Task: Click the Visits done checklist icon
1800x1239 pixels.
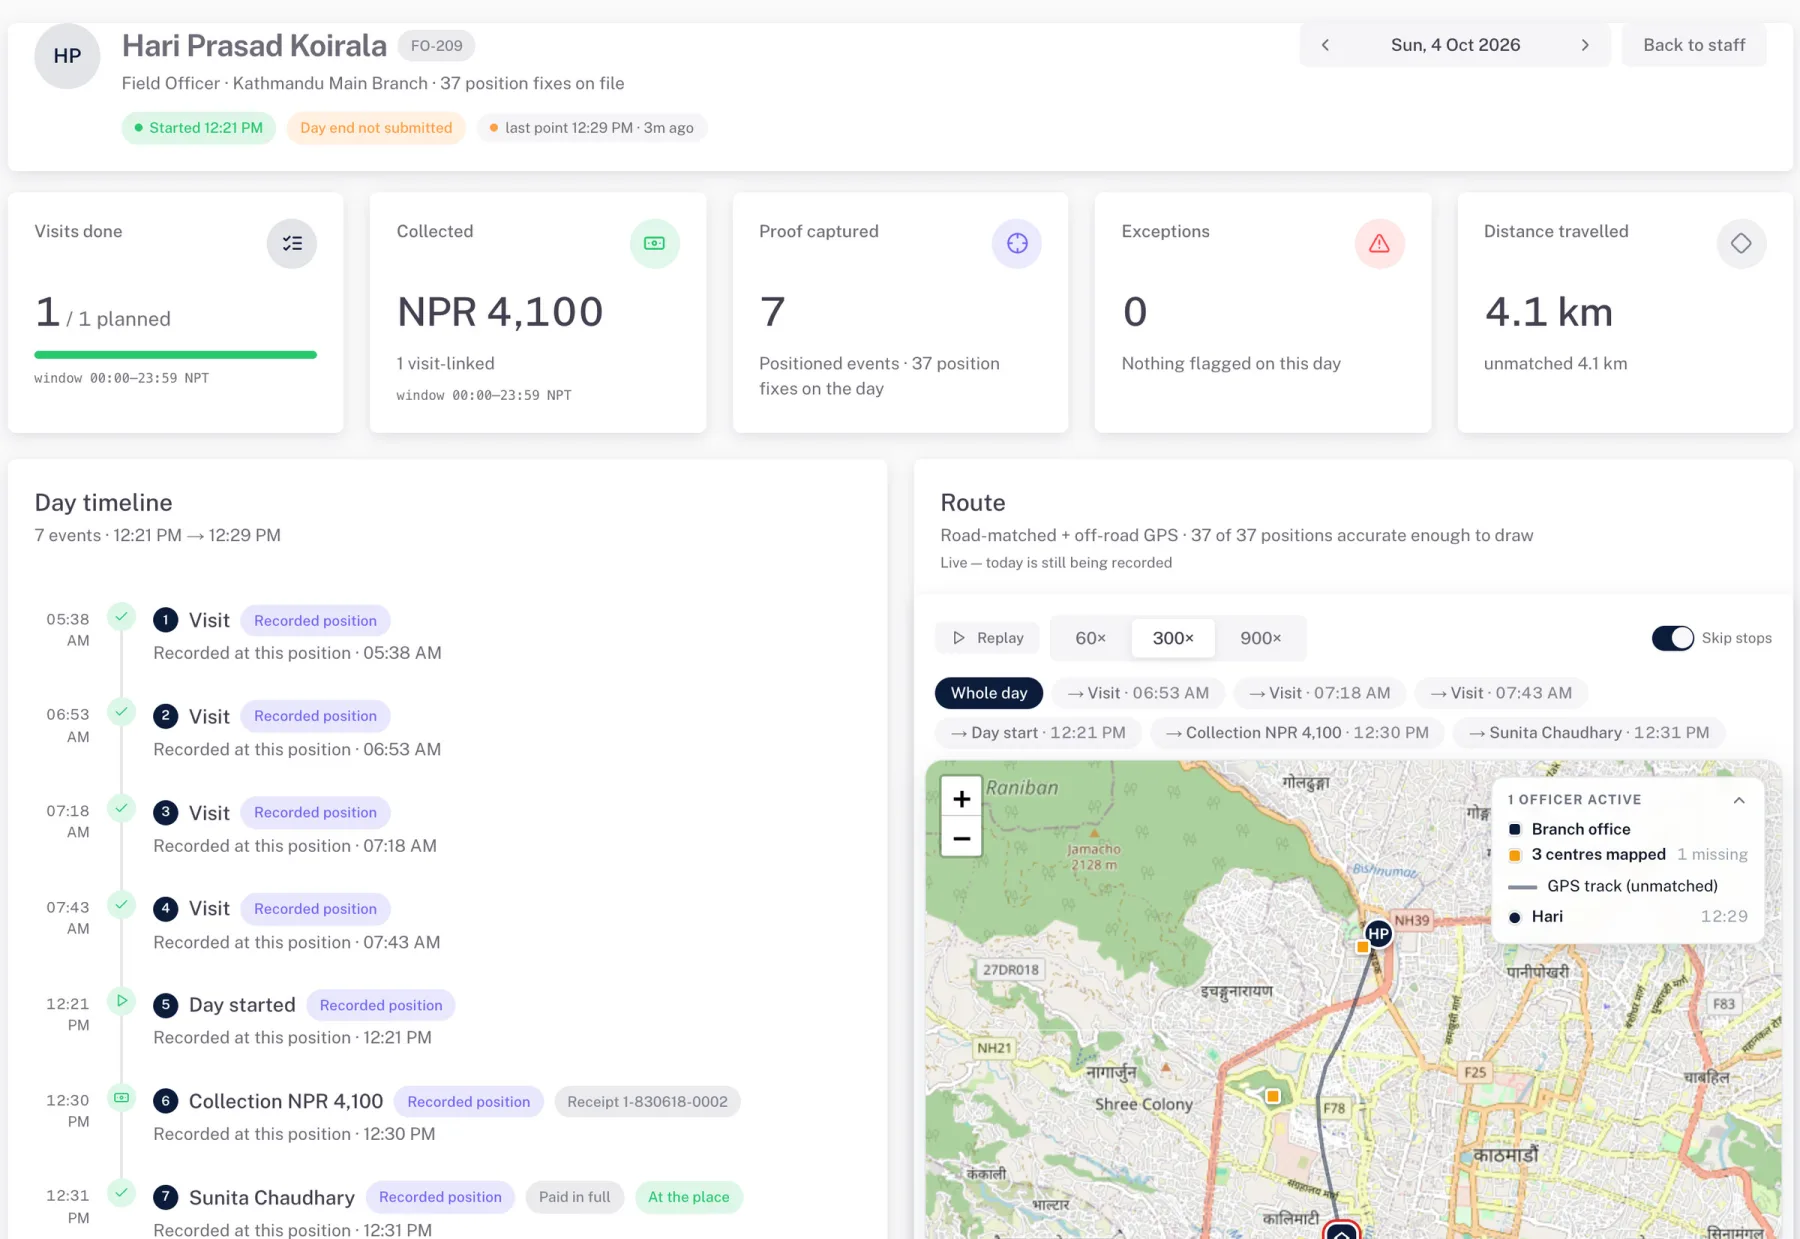Action: 292,243
